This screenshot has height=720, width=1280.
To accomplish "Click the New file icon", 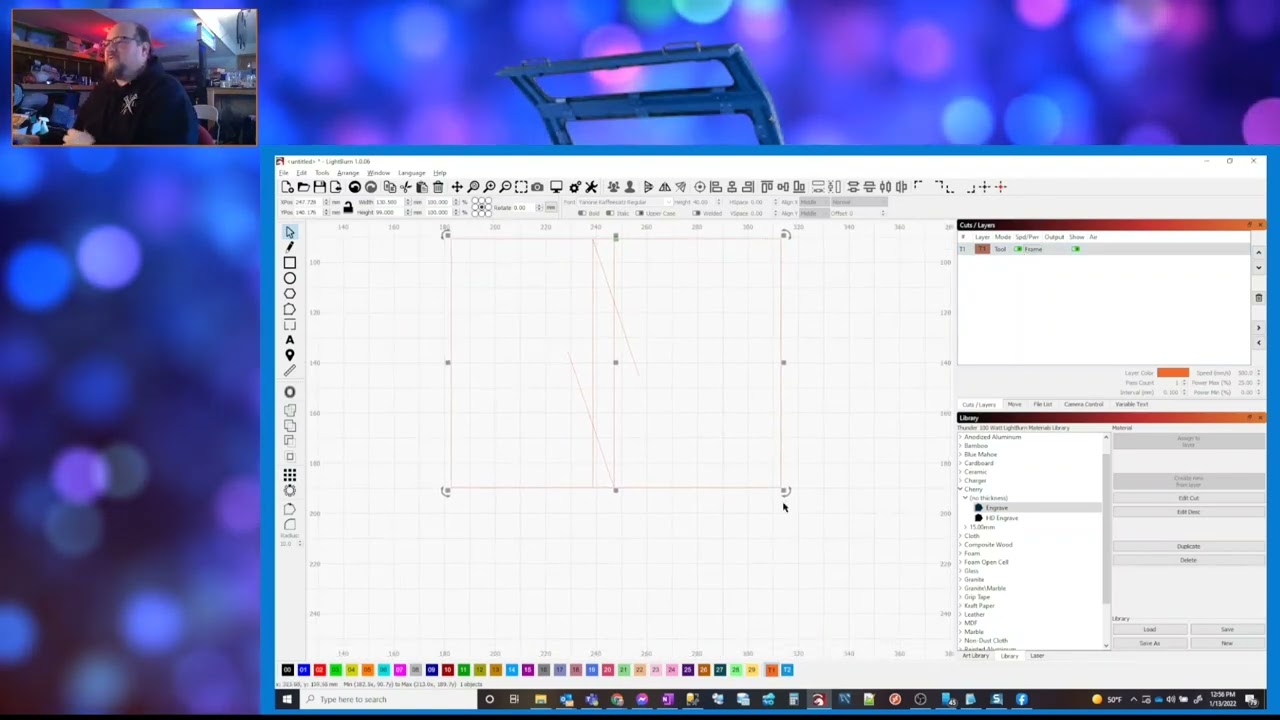I will tap(288, 187).
